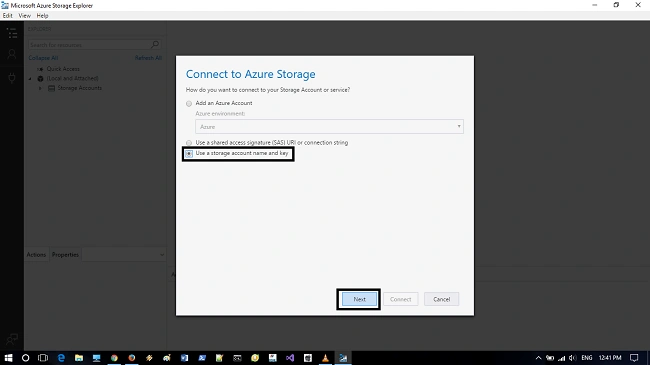Click the Refresh All link
This screenshot has height=365, width=650.
tap(148, 58)
